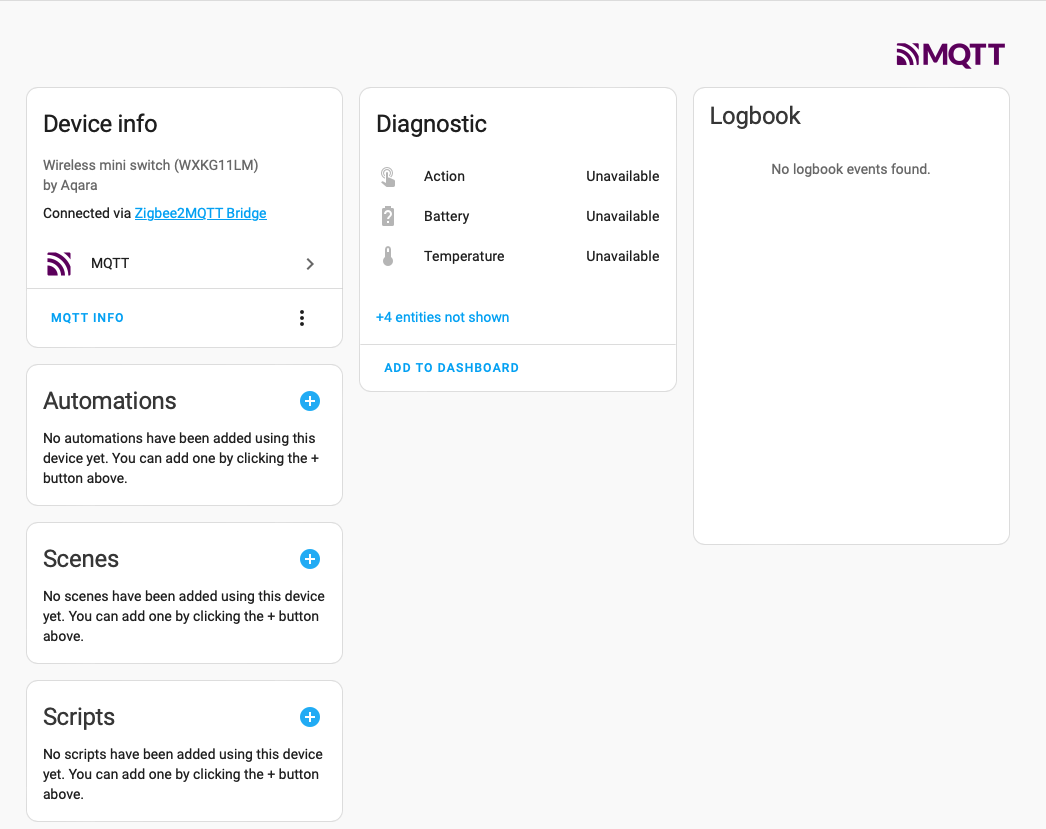Add a new script for this device
Screen dimensions: 1046x829
[x=310, y=717]
